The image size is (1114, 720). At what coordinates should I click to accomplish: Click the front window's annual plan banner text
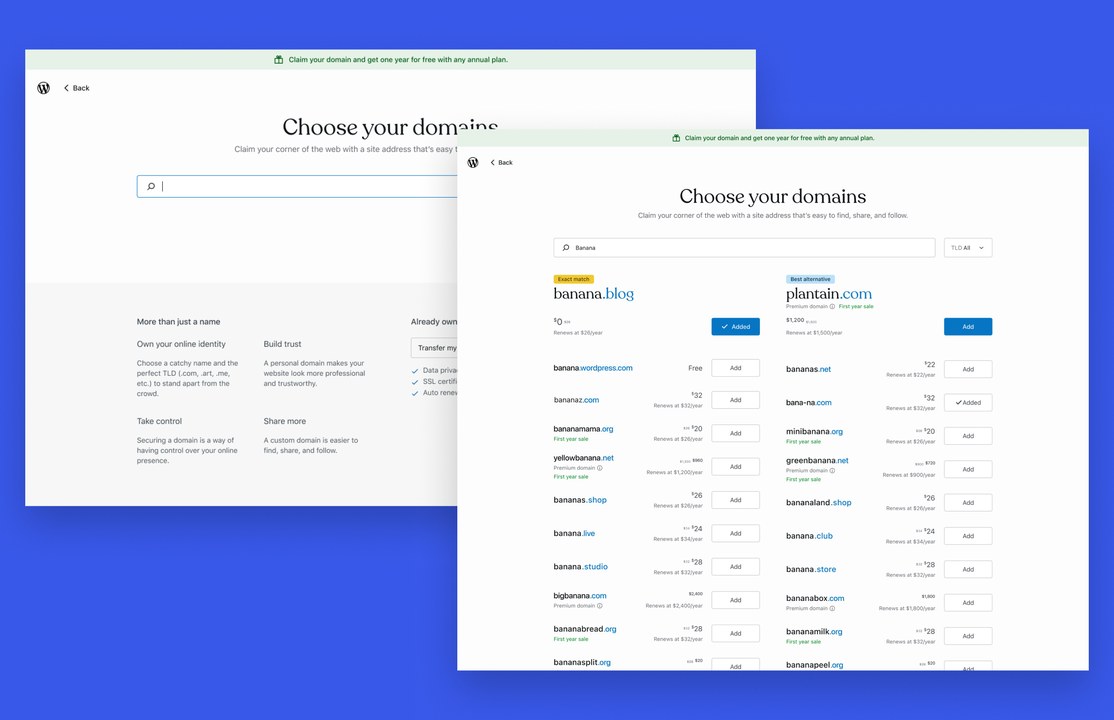point(779,139)
